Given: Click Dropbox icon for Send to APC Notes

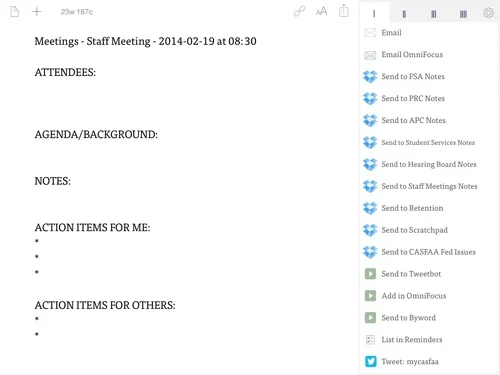Looking at the screenshot, I should [x=370, y=120].
